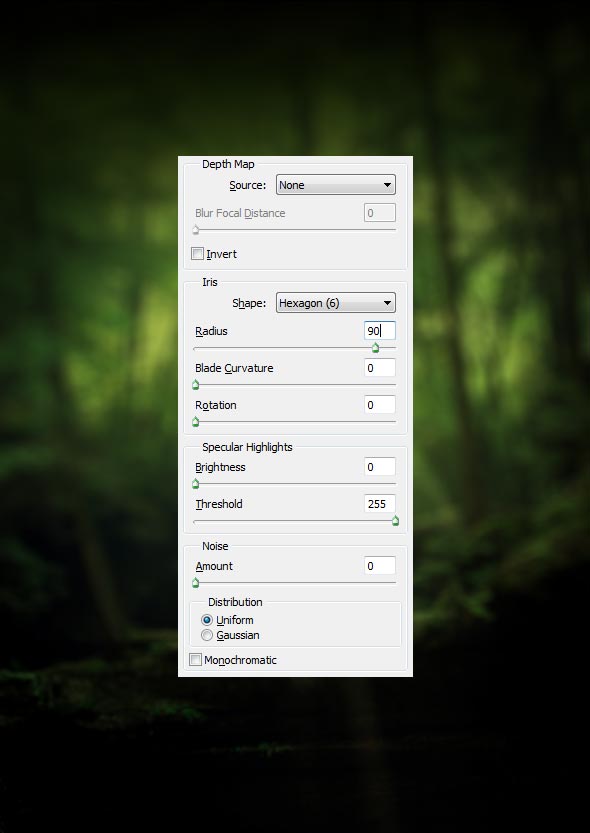590x833 pixels.
Task: Click the Noise Amount value field
Action: pyautogui.click(x=380, y=566)
